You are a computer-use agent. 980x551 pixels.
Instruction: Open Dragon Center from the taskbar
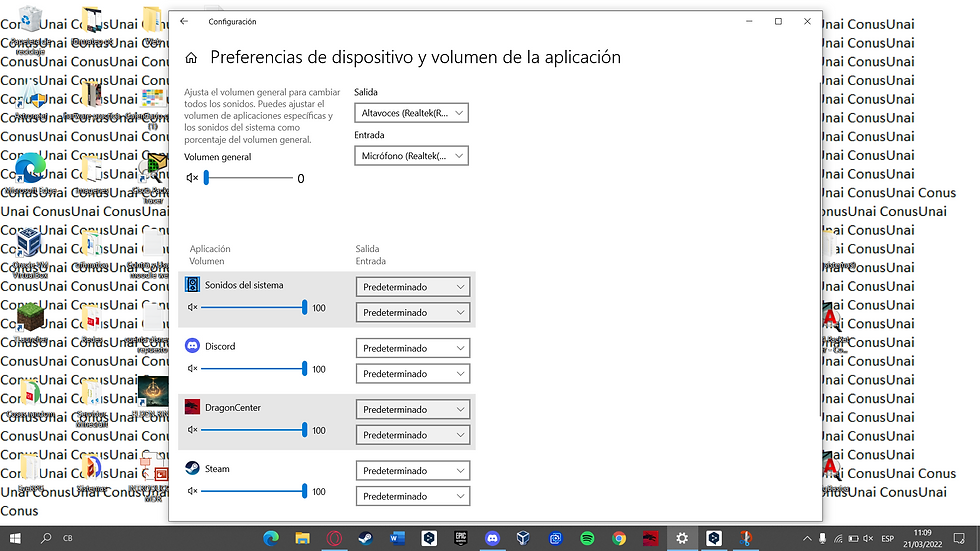tap(651, 538)
